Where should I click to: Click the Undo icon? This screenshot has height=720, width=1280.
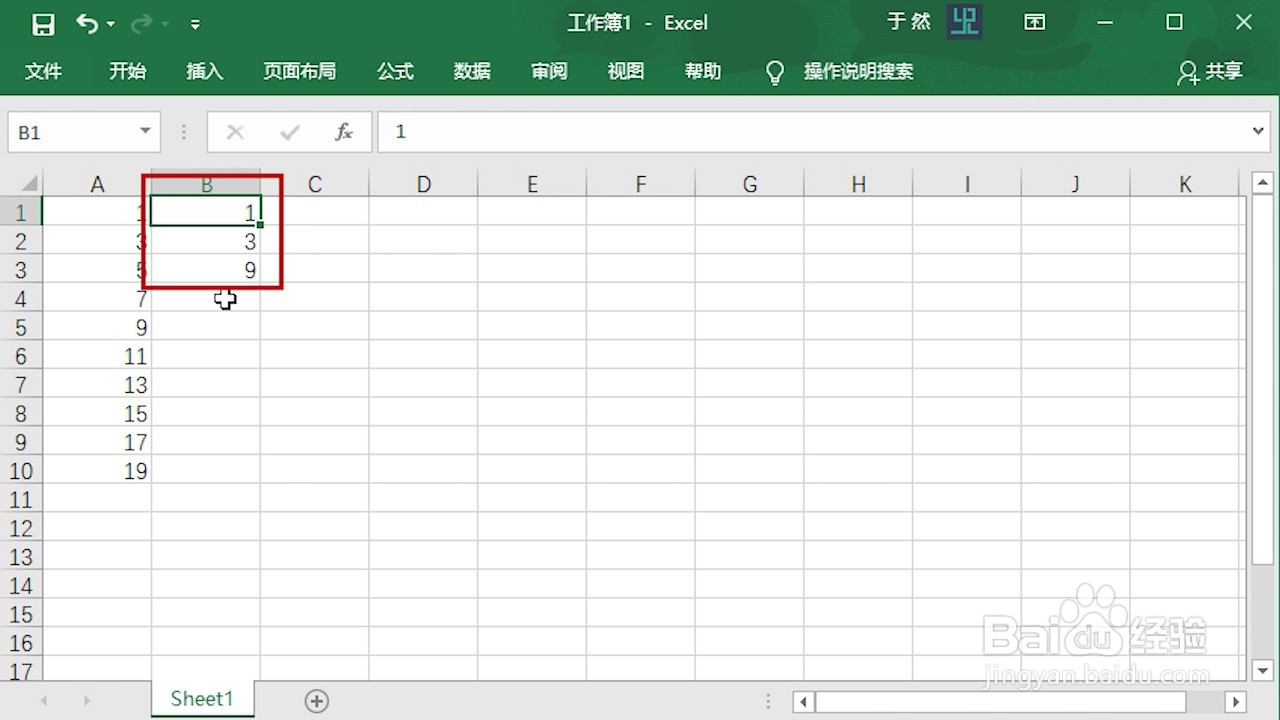coord(88,23)
